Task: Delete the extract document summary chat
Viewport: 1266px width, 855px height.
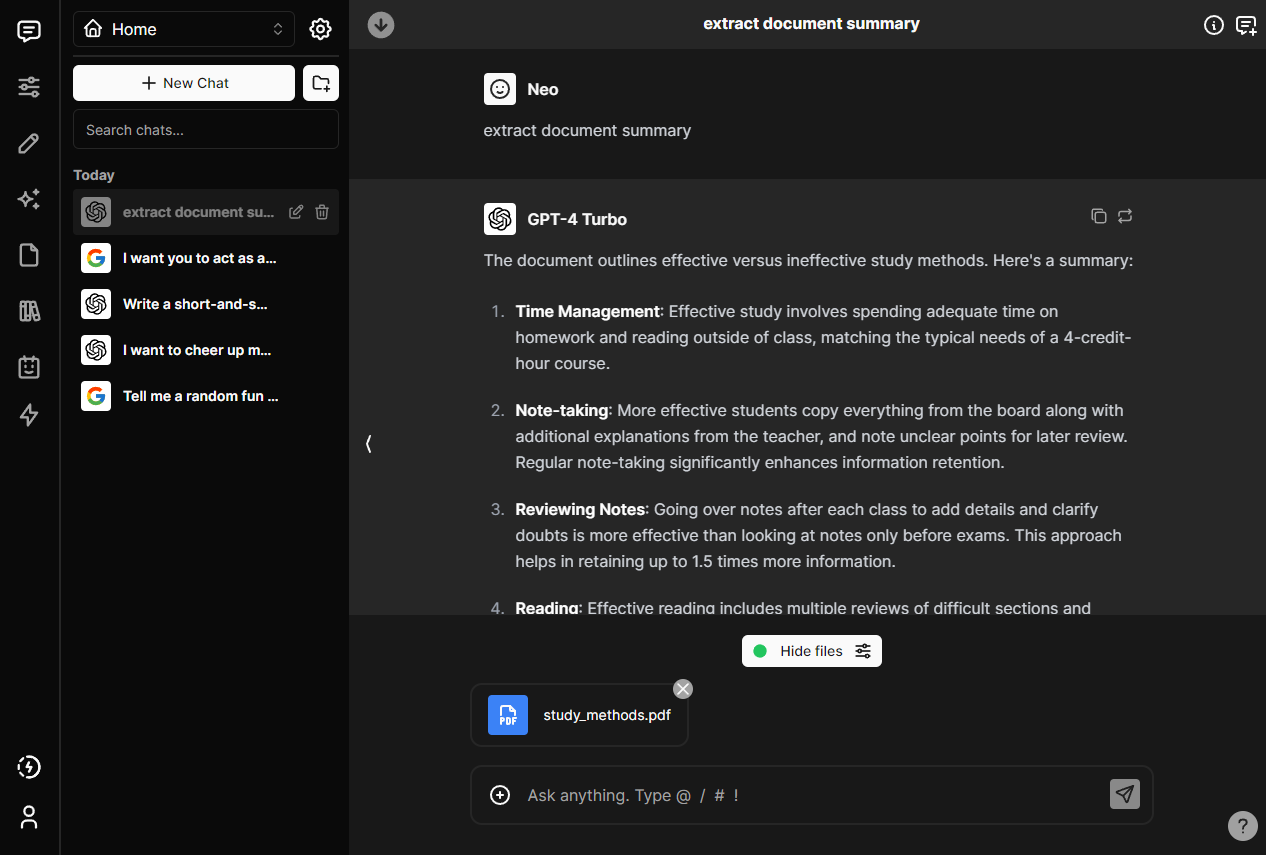Action: pyautogui.click(x=322, y=212)
